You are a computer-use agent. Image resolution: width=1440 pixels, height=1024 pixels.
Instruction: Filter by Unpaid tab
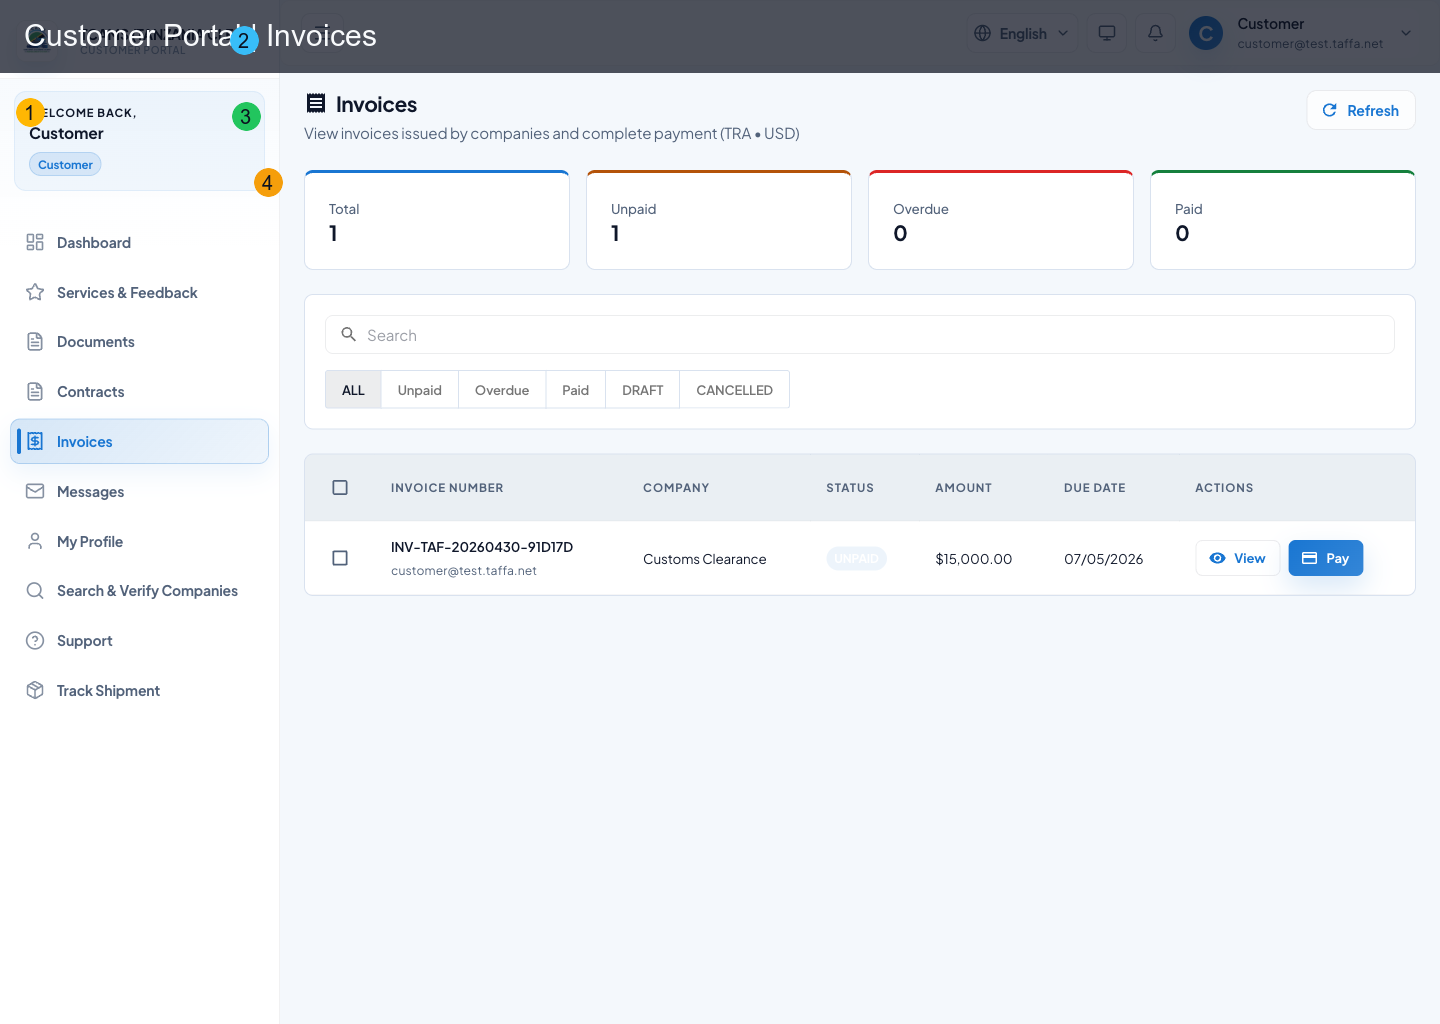click(420, 390)
